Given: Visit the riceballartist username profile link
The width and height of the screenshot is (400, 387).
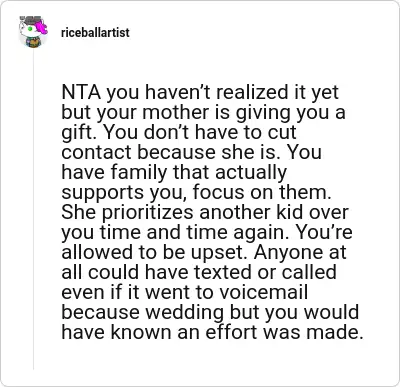Looking at the screenshot, I should coord(95,33).
